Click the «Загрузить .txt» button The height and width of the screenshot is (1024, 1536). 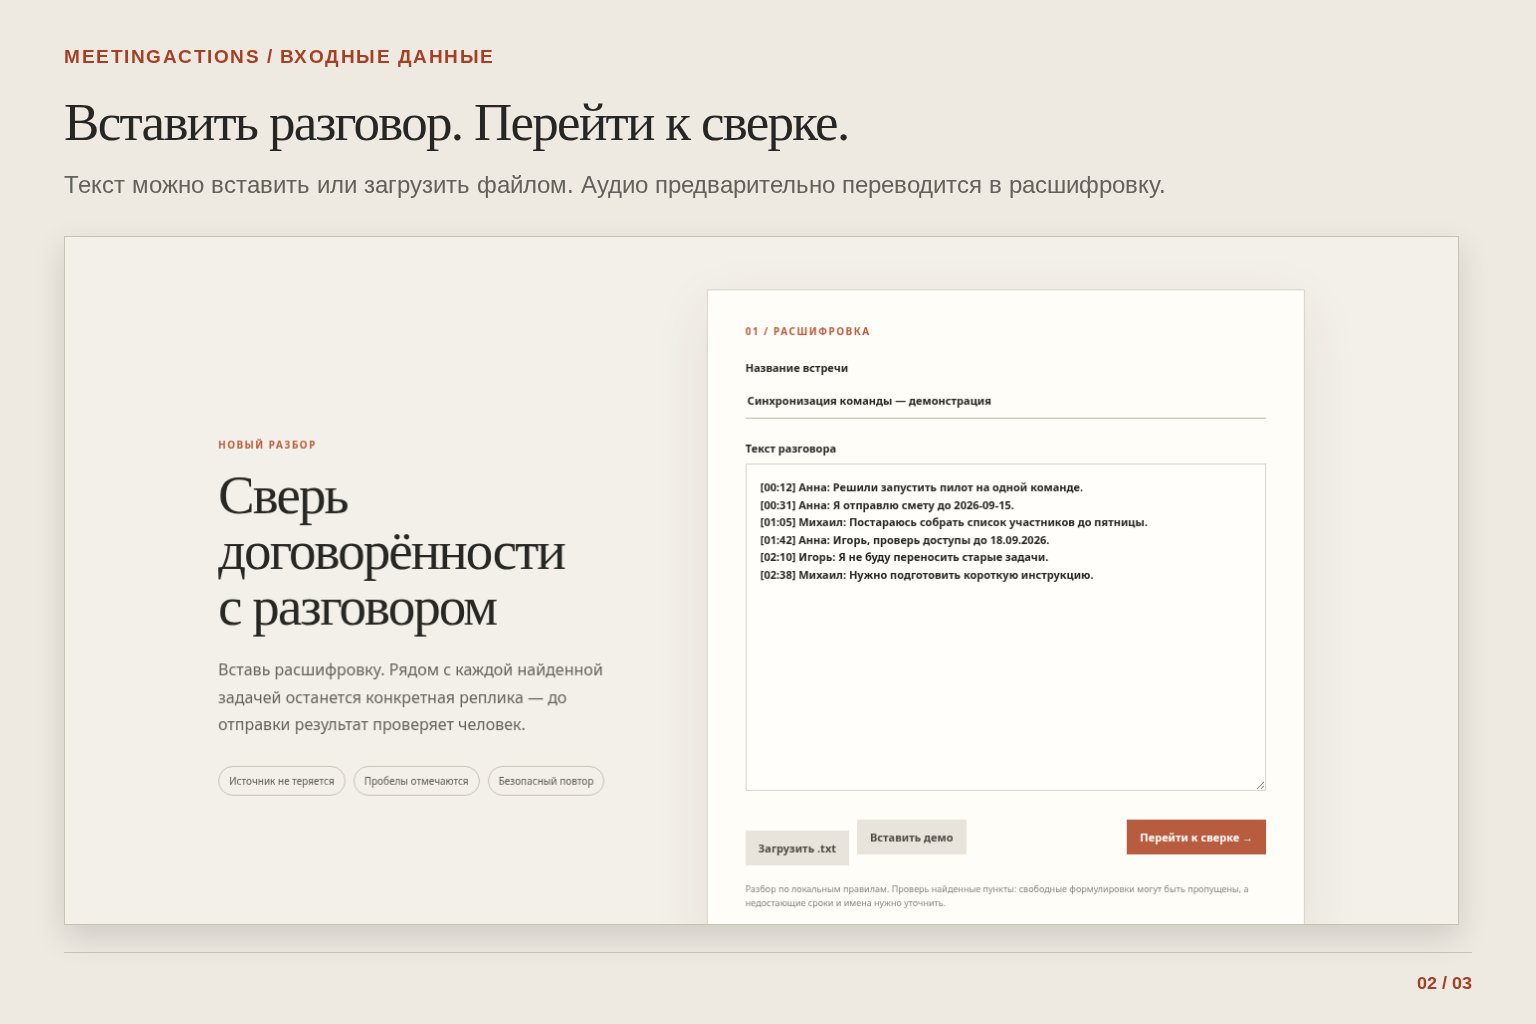(797, 848)
